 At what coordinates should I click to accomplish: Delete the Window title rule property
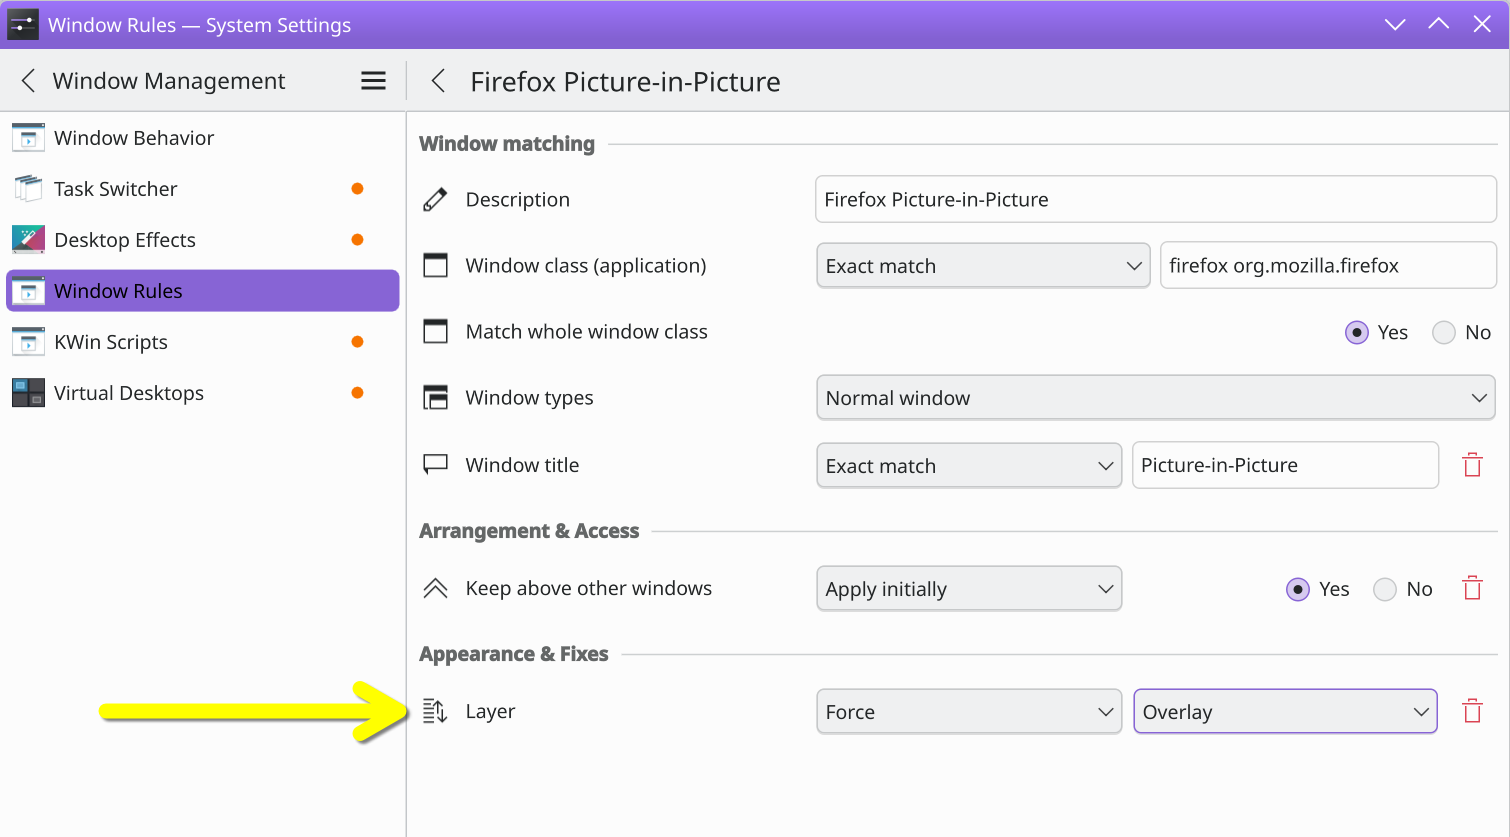pos(1472,465)
